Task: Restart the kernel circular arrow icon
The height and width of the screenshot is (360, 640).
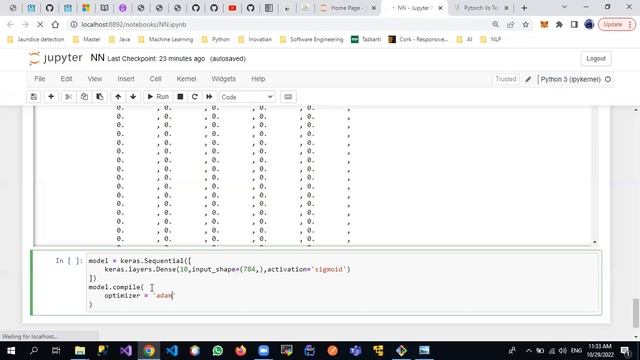Action: 195,97
